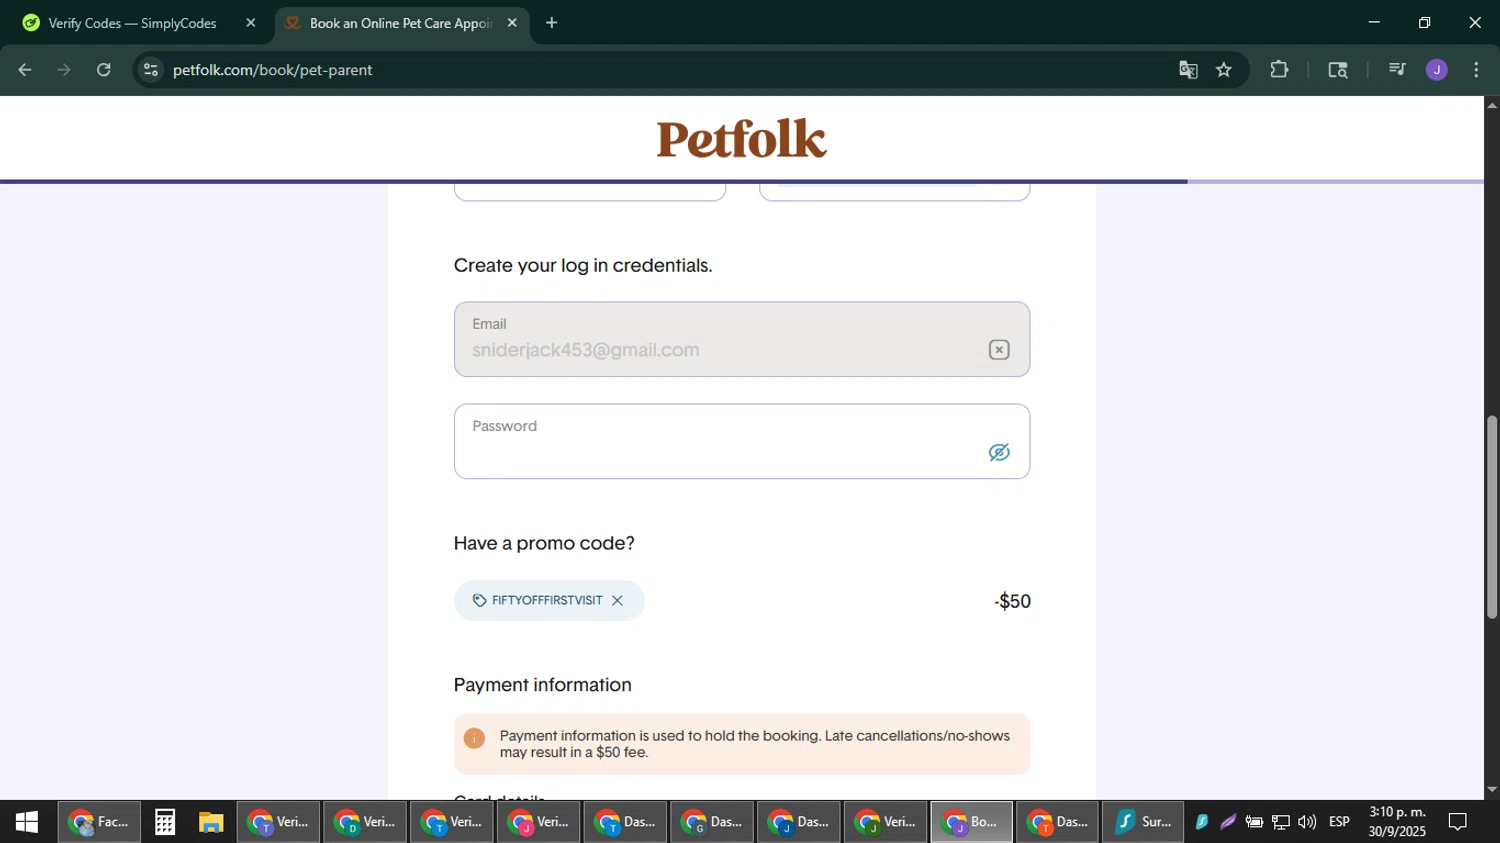The height and width of the screenshot is (843, 1500).
Task: Click the promo code tag icon
Action: tap(479, 600)
